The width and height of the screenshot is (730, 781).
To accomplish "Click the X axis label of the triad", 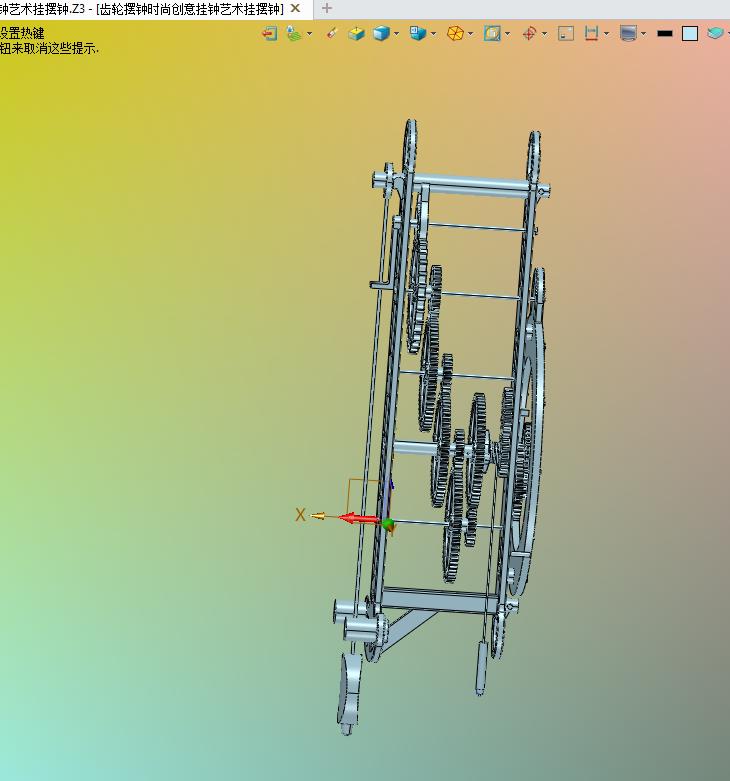I will point(300,515).
